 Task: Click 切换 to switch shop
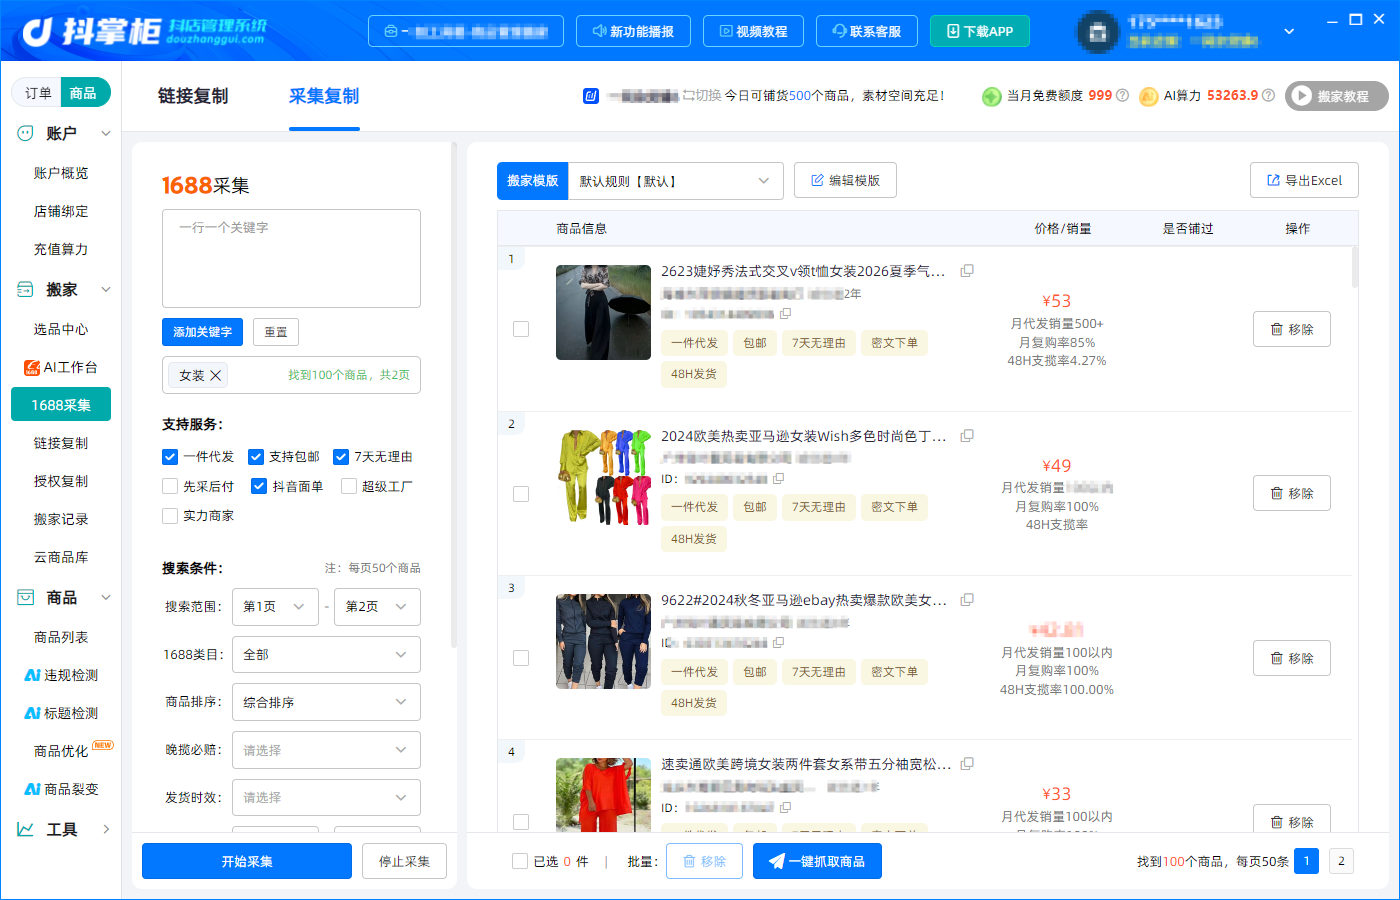point(702,95)
